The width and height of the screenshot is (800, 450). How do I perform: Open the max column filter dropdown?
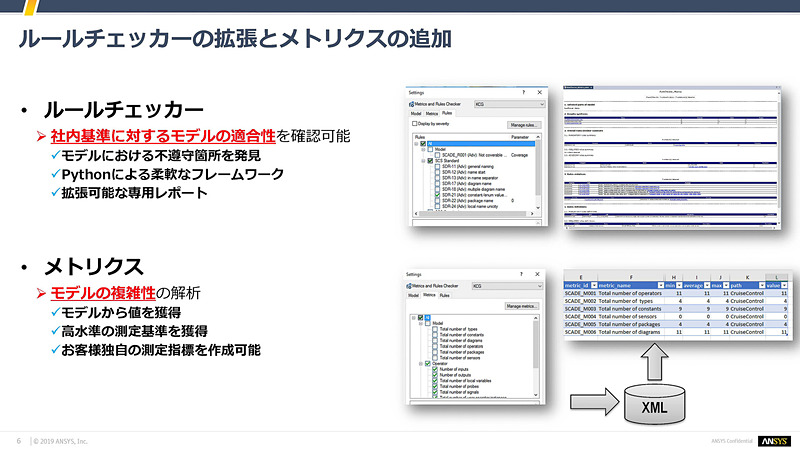point(726,285)
